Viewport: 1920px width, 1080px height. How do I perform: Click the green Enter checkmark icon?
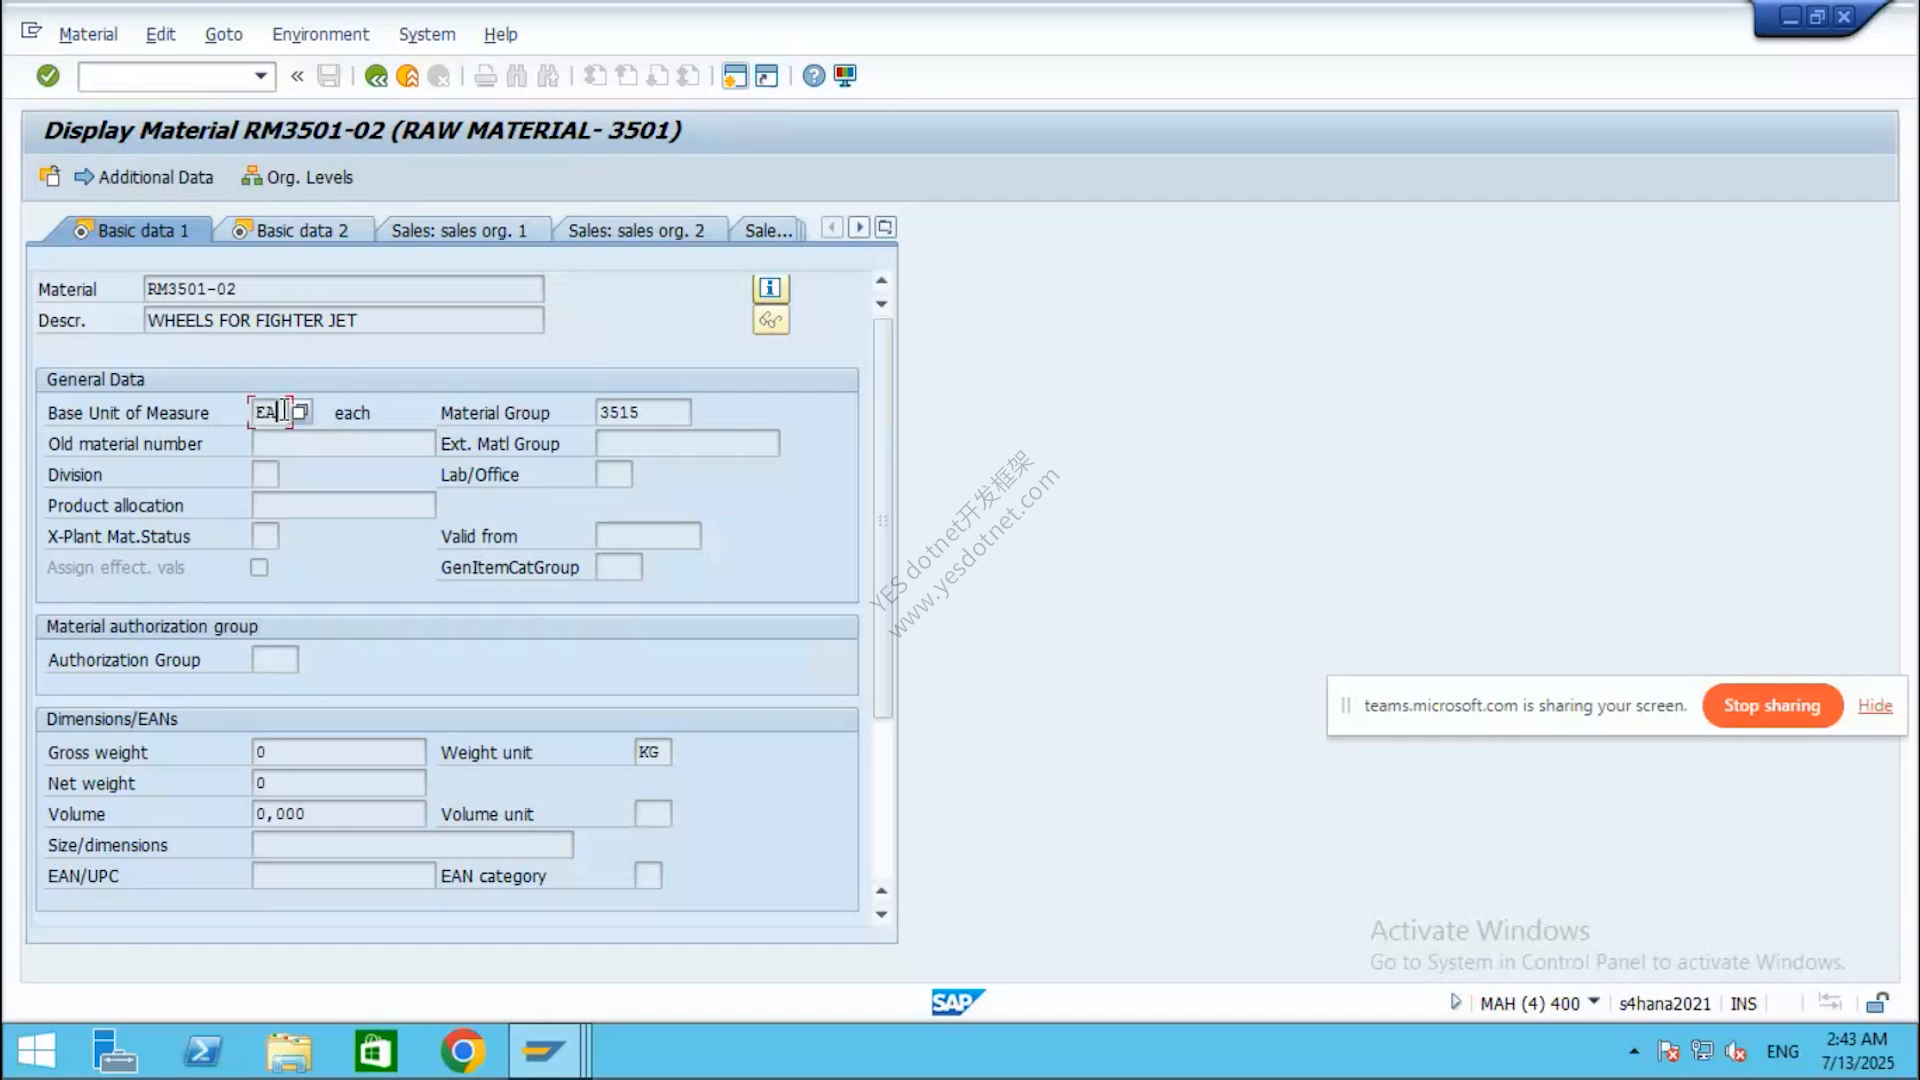[x=48, y=76]
